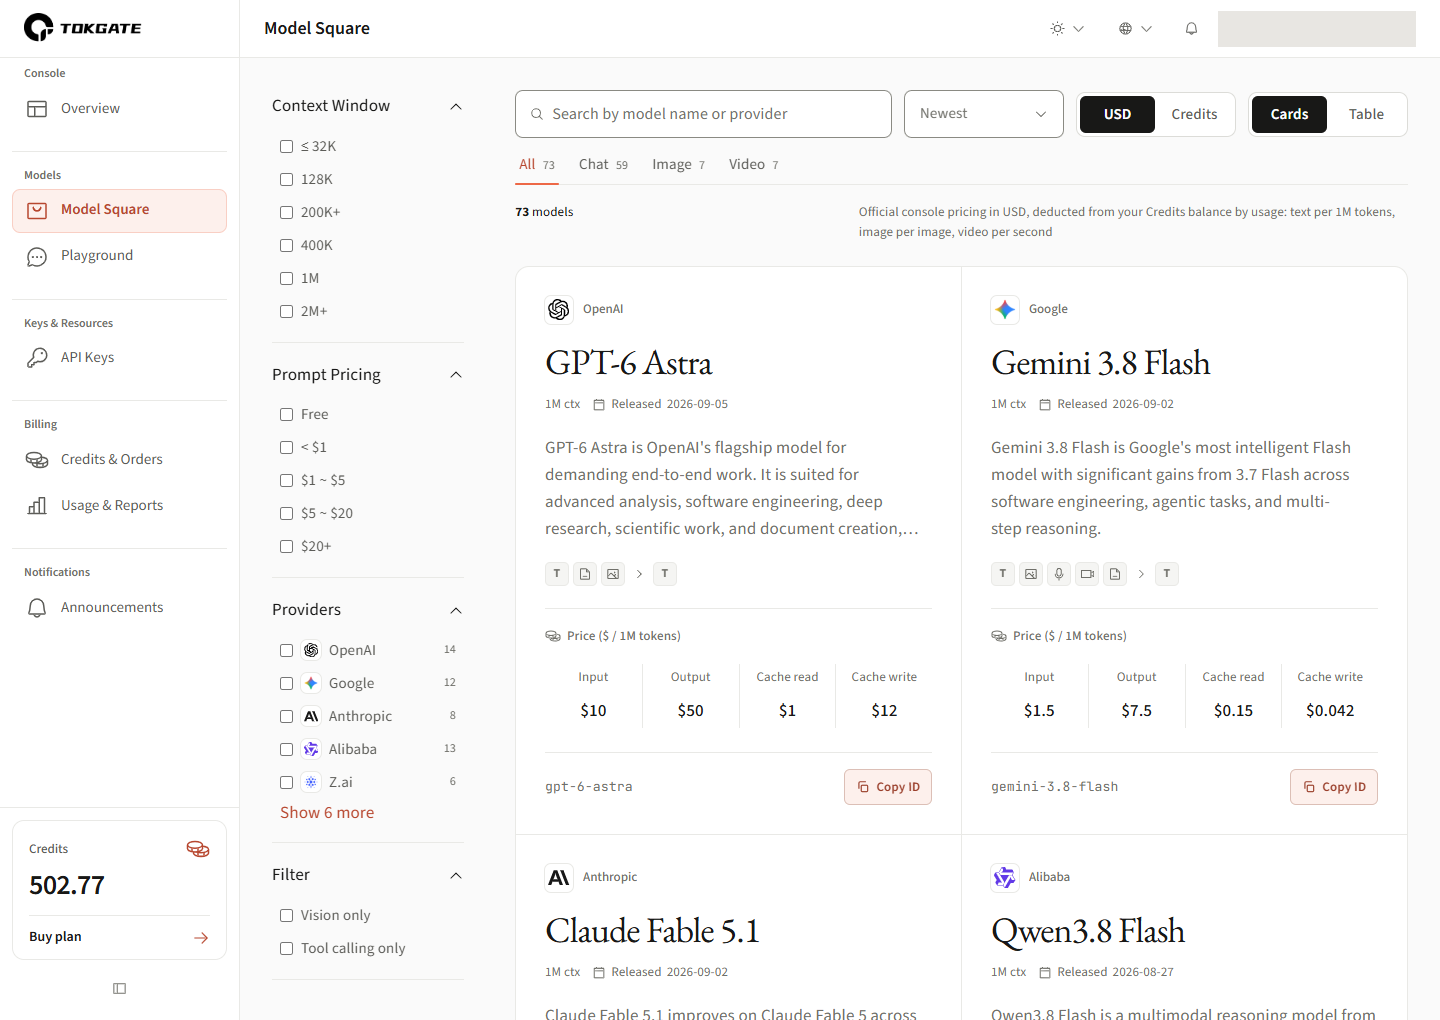1440x1020 pixels.
Task: Switch to the Image tab
Action: click(678, 165)
